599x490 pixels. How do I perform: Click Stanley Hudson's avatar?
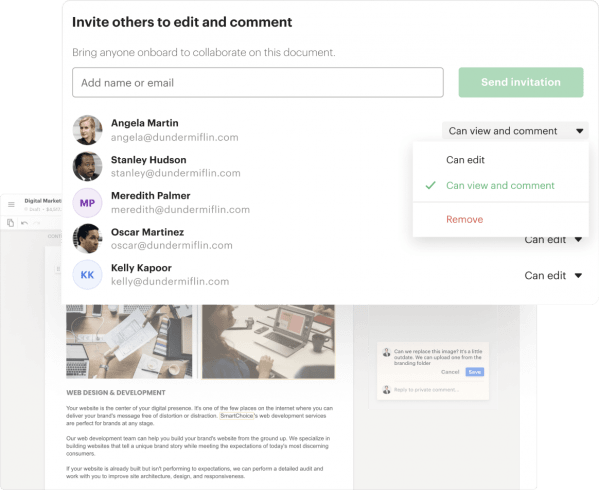(87, 167)
